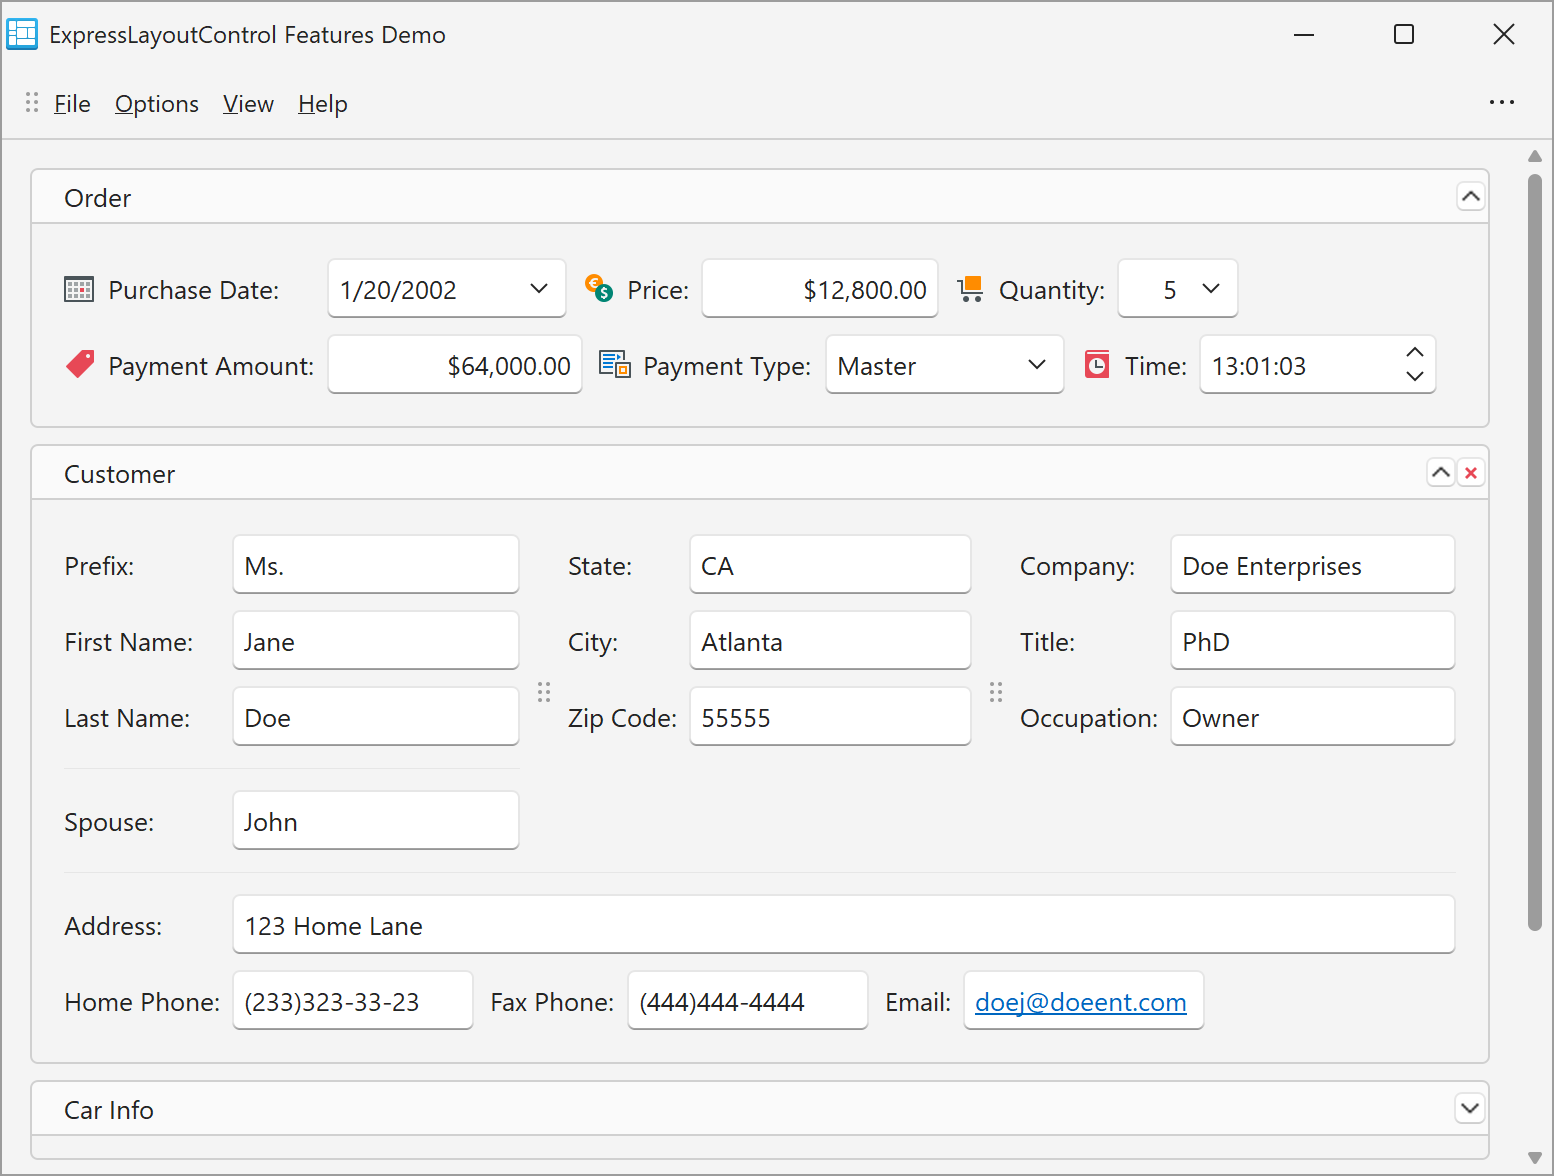
Task: Close the Customer group with red X
Action: point(1470,473)
